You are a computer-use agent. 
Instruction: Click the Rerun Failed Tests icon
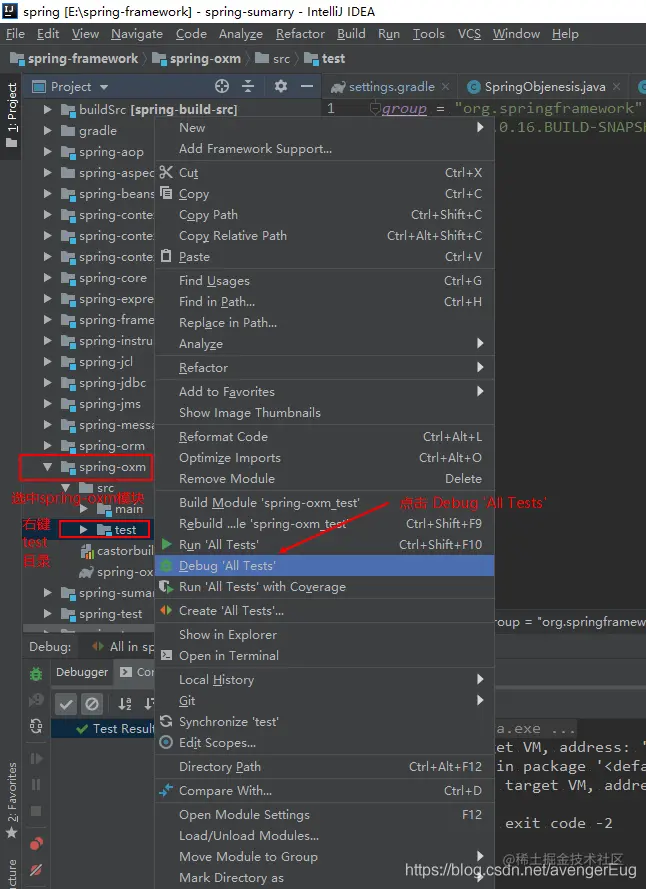pos(36,701)
